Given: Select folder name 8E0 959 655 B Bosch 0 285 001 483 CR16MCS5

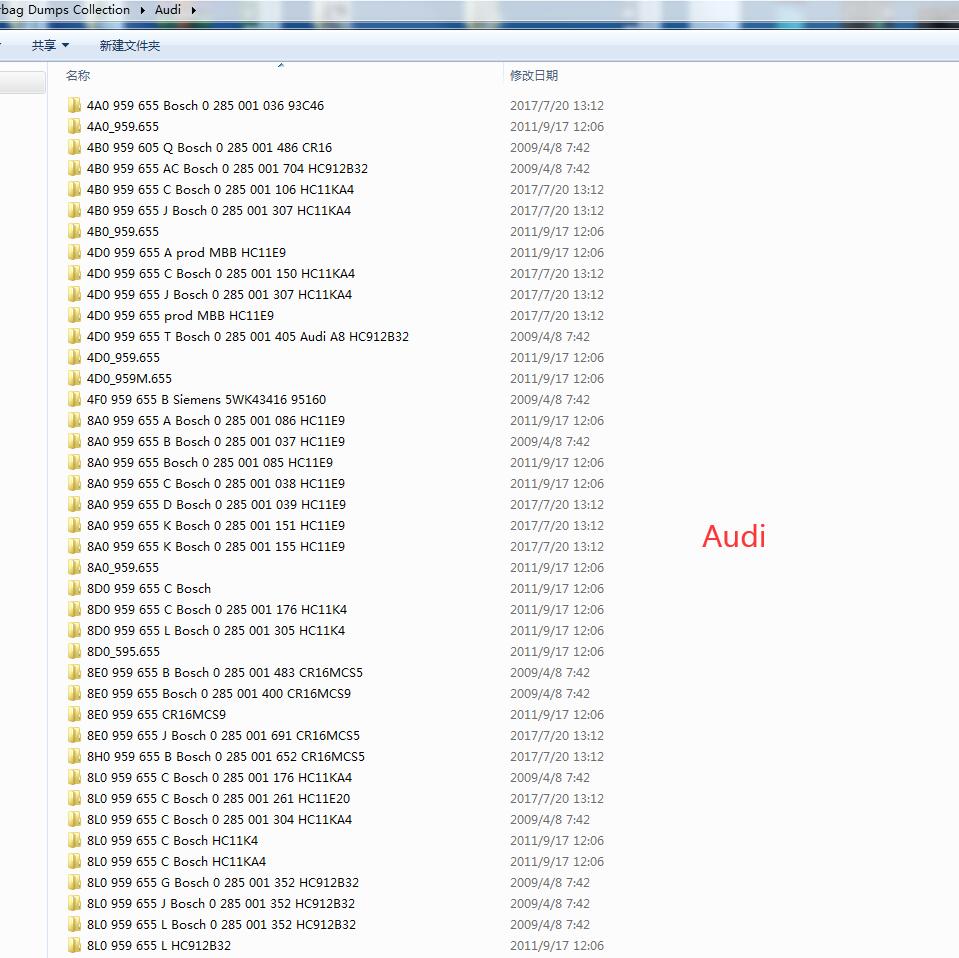Looking at the screenshot, I should point(224,672).
